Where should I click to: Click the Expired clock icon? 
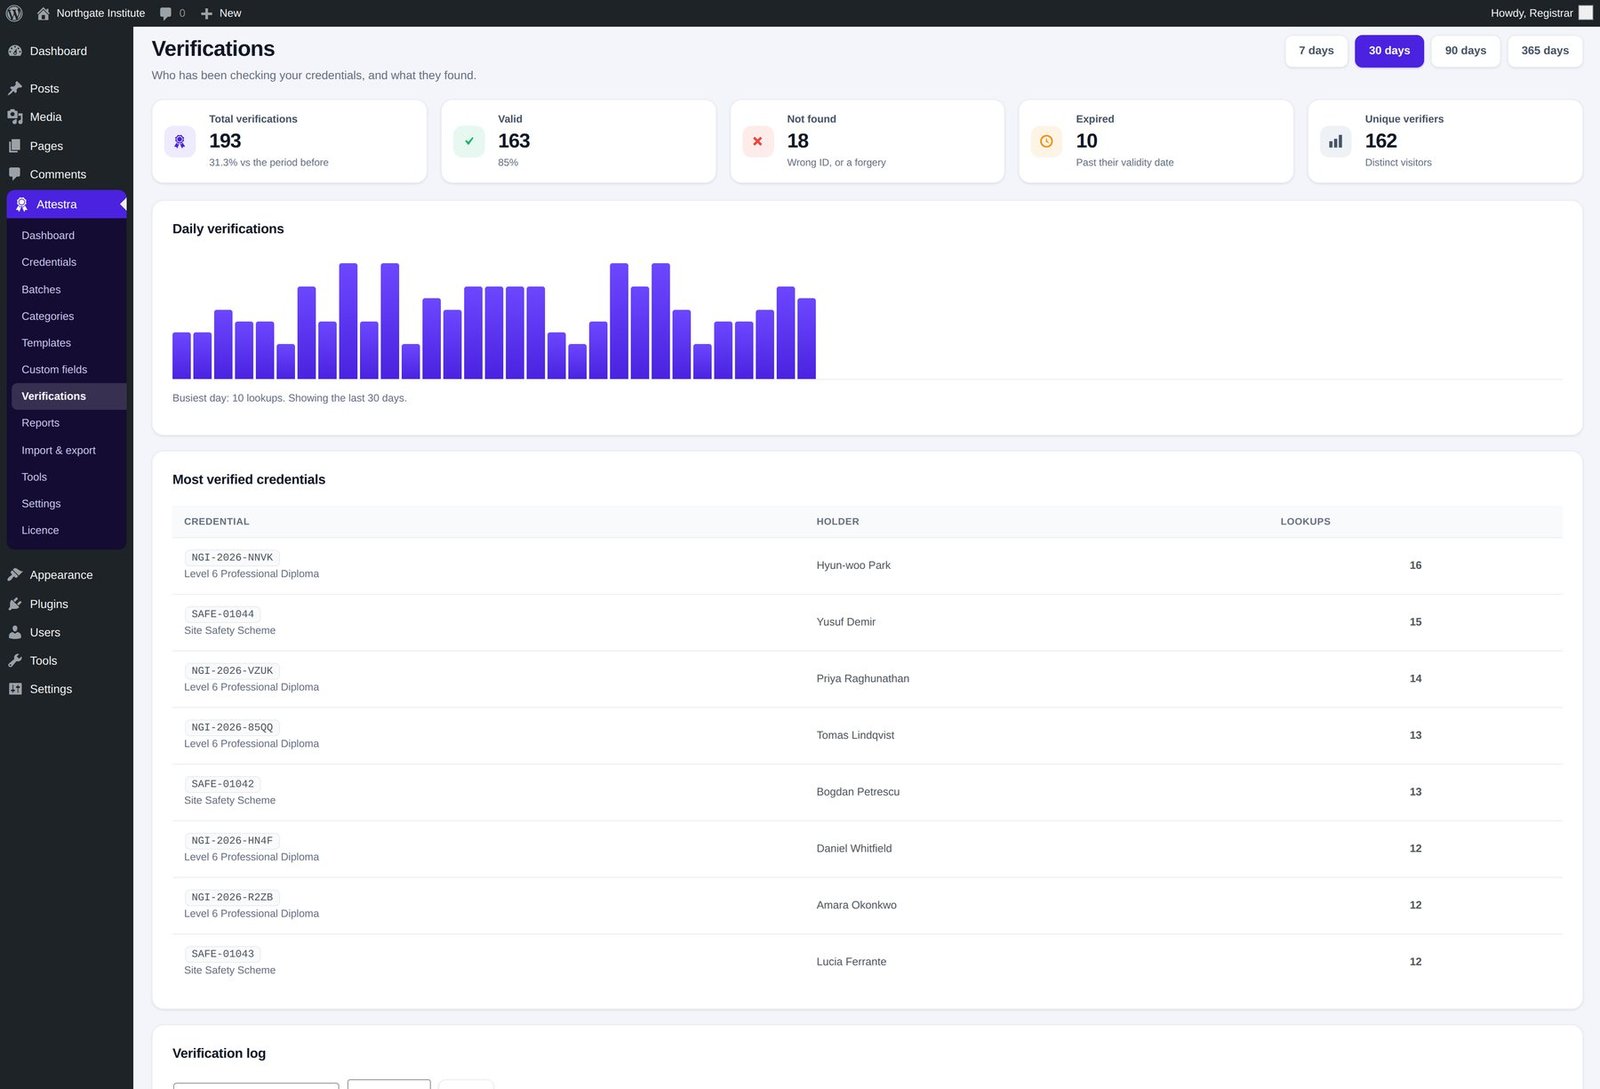(1046, 141)
